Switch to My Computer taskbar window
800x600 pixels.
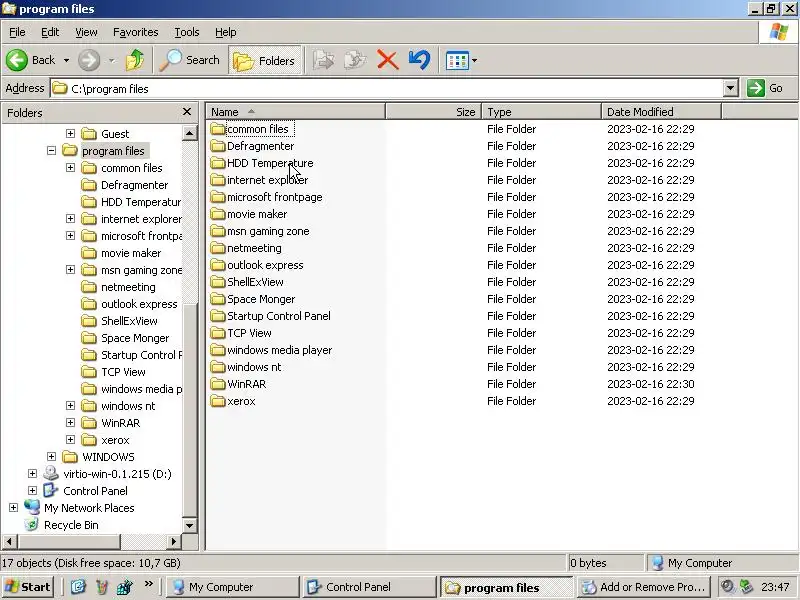[x=232, y=587]
